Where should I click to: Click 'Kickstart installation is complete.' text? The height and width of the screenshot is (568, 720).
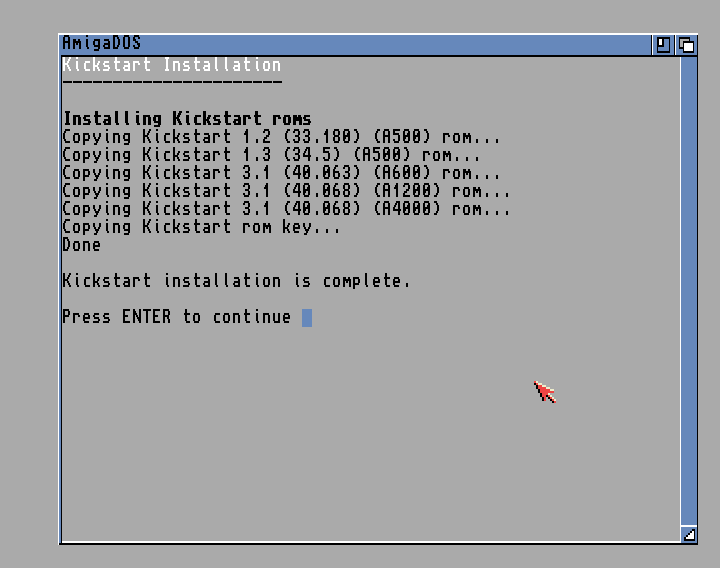point(236,281)
